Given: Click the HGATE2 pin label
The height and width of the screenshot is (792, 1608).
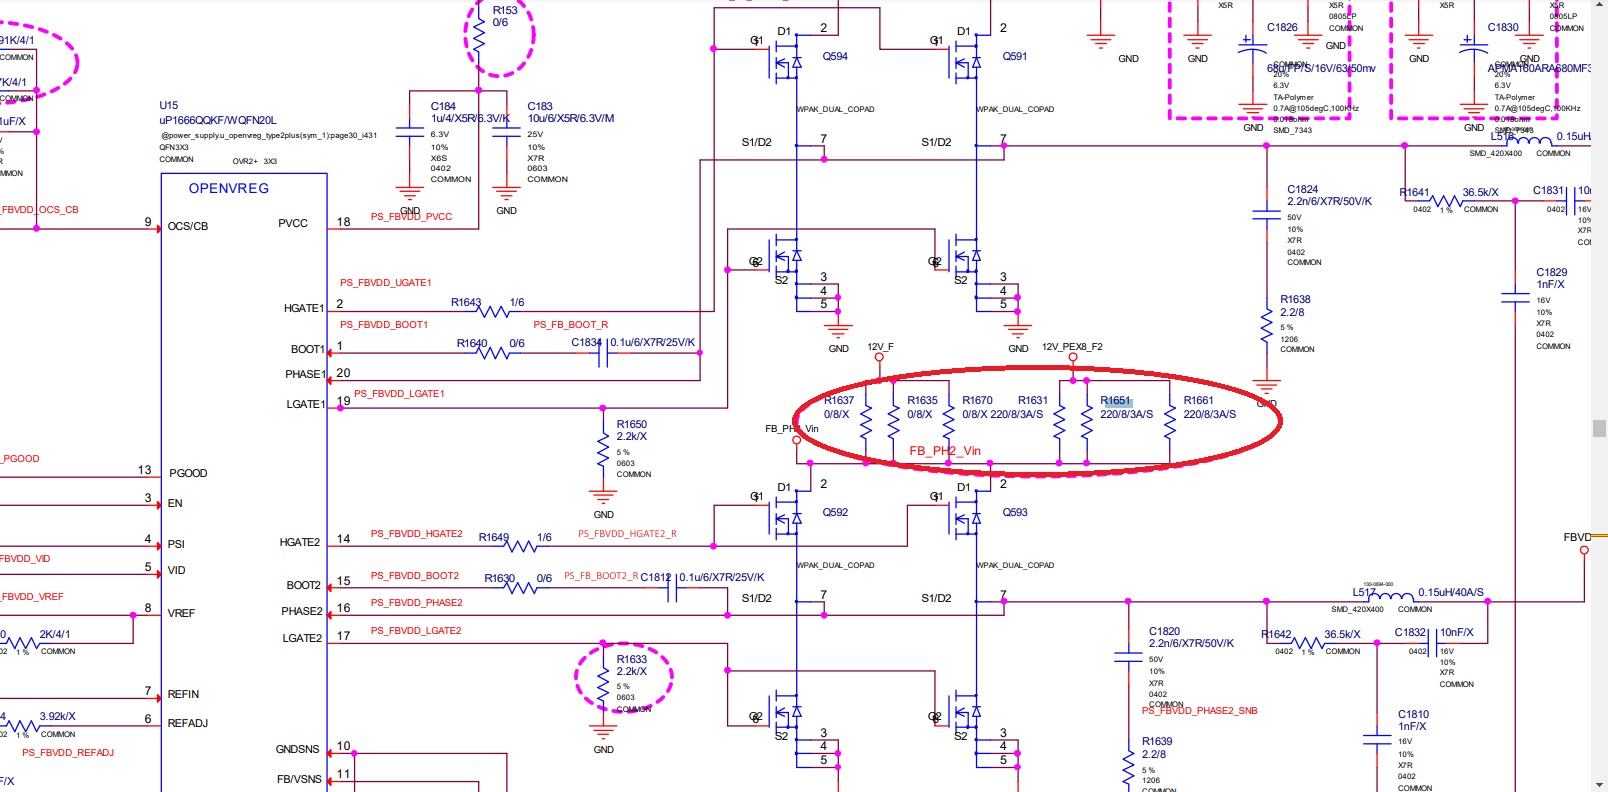Looking at the screenshot, I should tap(299, 542).
